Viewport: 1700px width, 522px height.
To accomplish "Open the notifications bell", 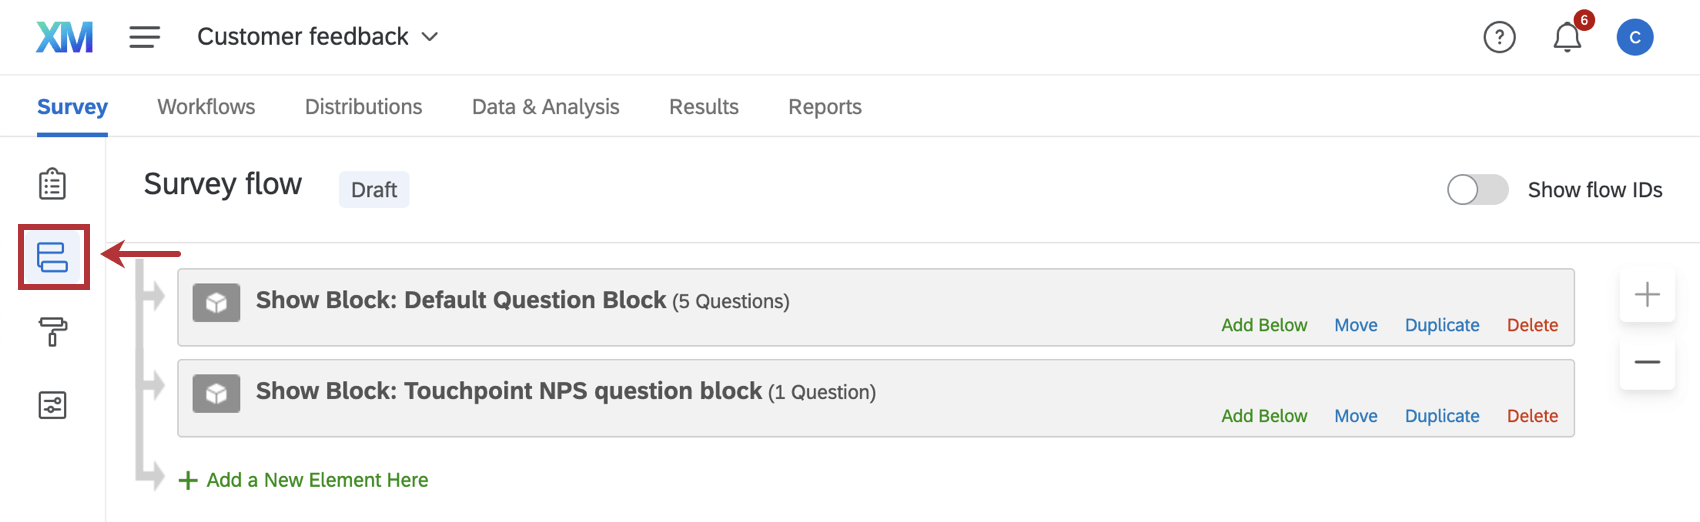I will click(1567, 38).
